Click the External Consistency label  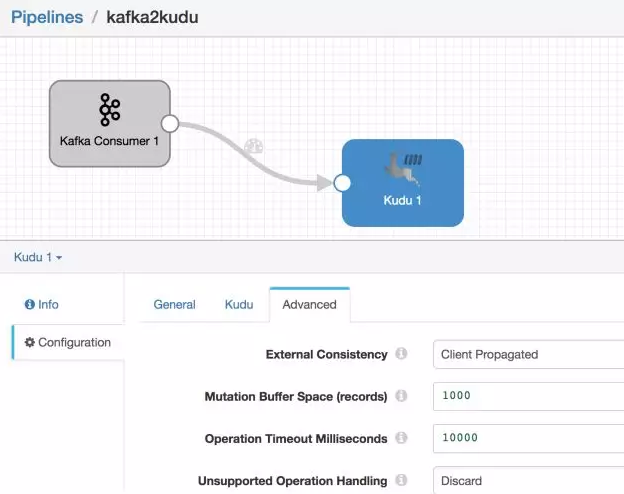pyautogui.click(x=326, y=354)
